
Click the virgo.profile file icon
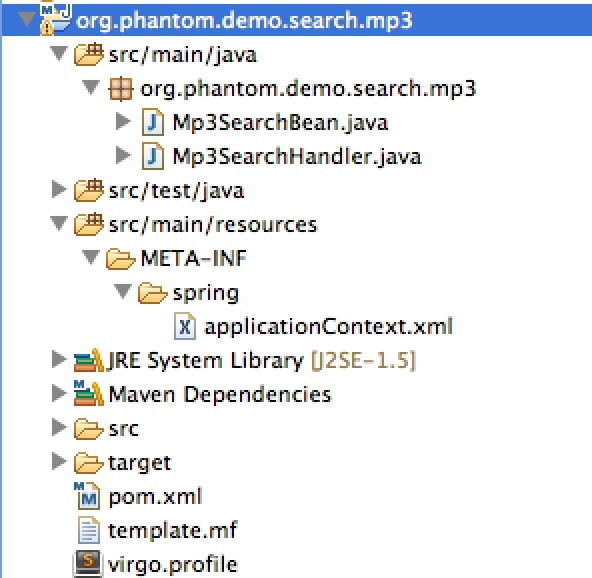[88, 563]
